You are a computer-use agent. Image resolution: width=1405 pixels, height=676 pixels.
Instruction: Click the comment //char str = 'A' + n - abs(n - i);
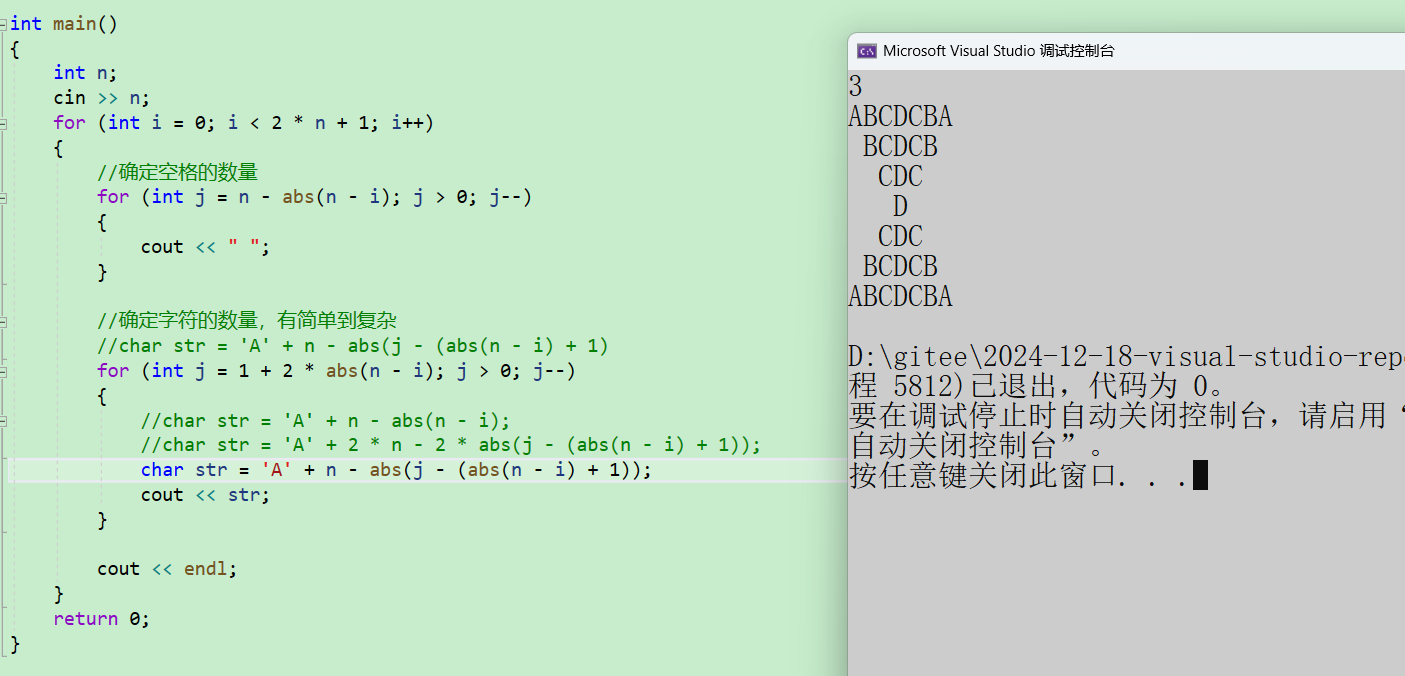click(x=326, y=421)
